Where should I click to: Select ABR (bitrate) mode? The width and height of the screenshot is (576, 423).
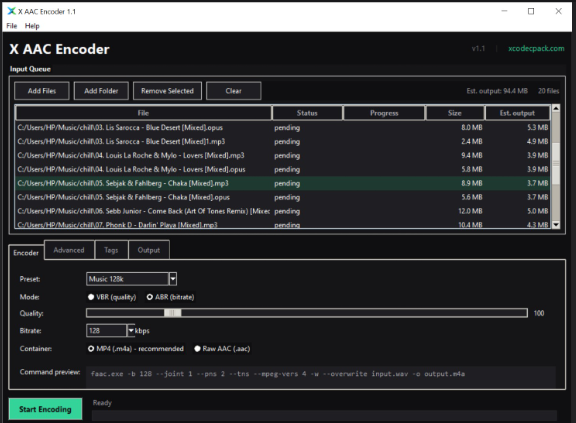coord(170,297)
